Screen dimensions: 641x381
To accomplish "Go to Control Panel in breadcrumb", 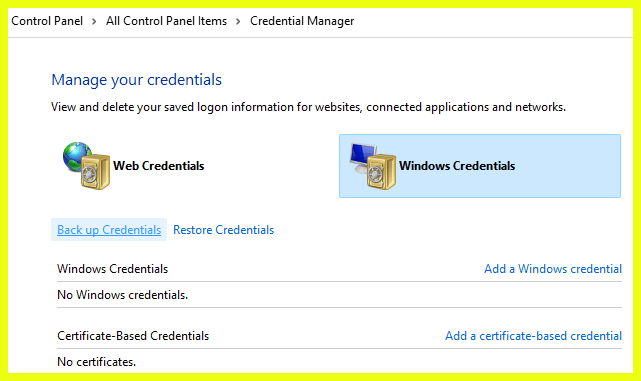I will [x=47, y=21].
